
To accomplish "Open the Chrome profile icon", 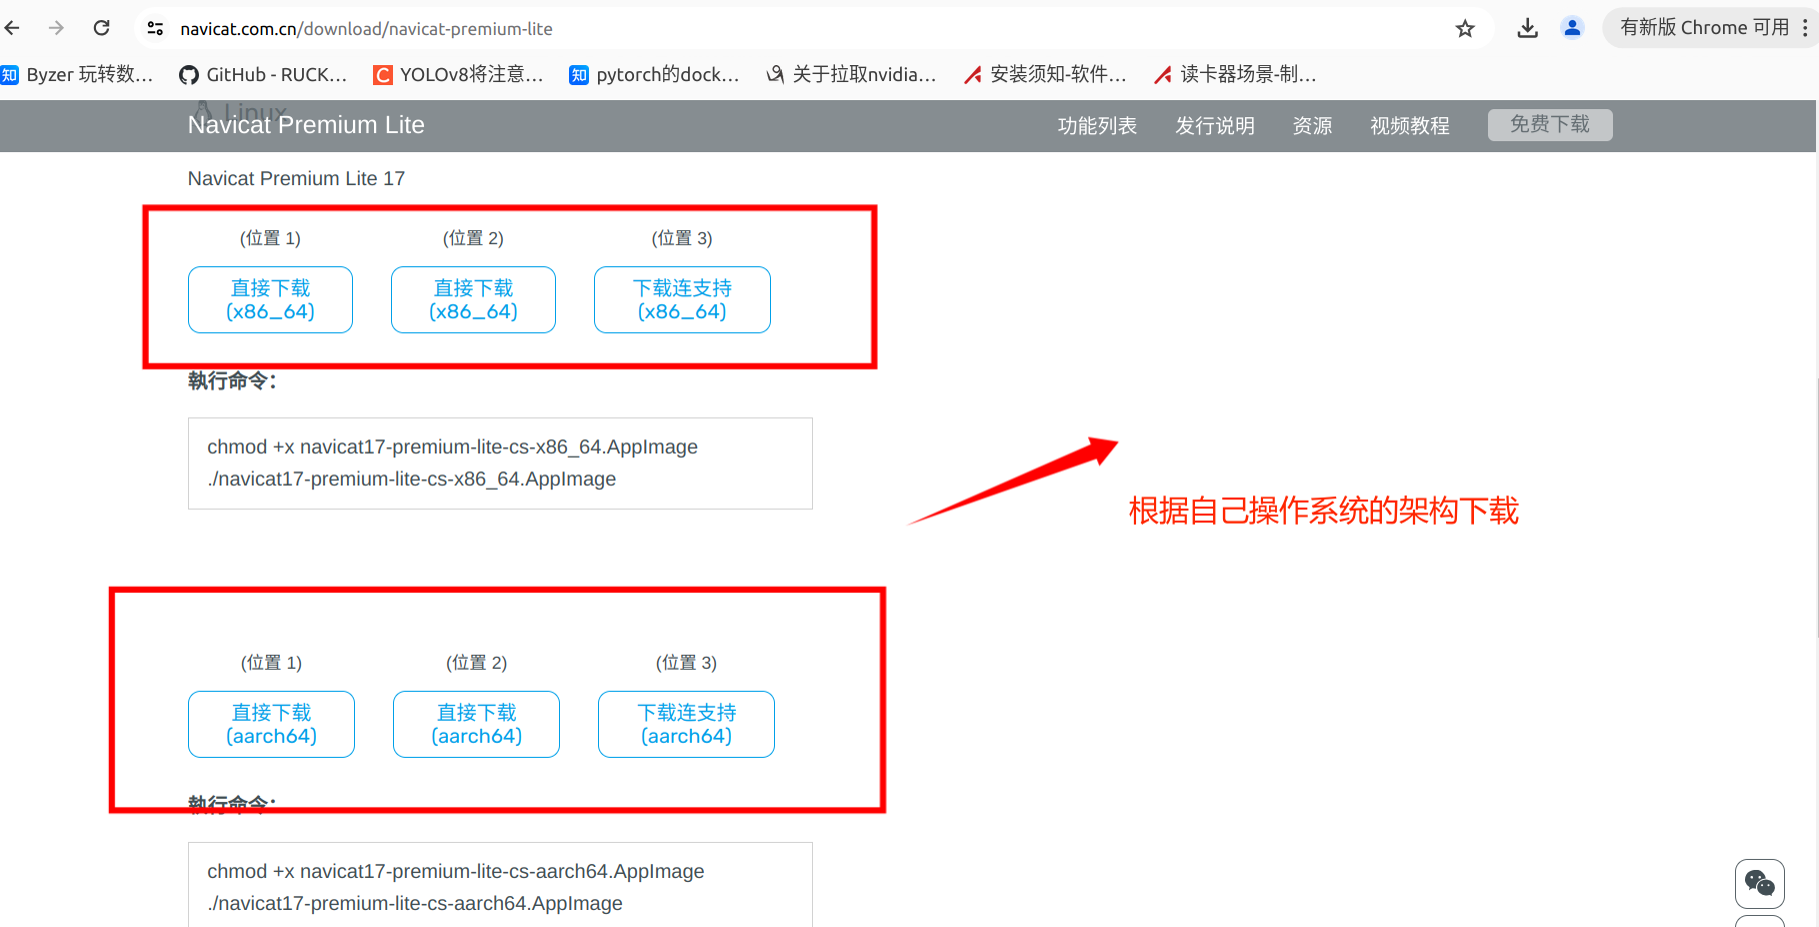I will (x=1572, y=28).
